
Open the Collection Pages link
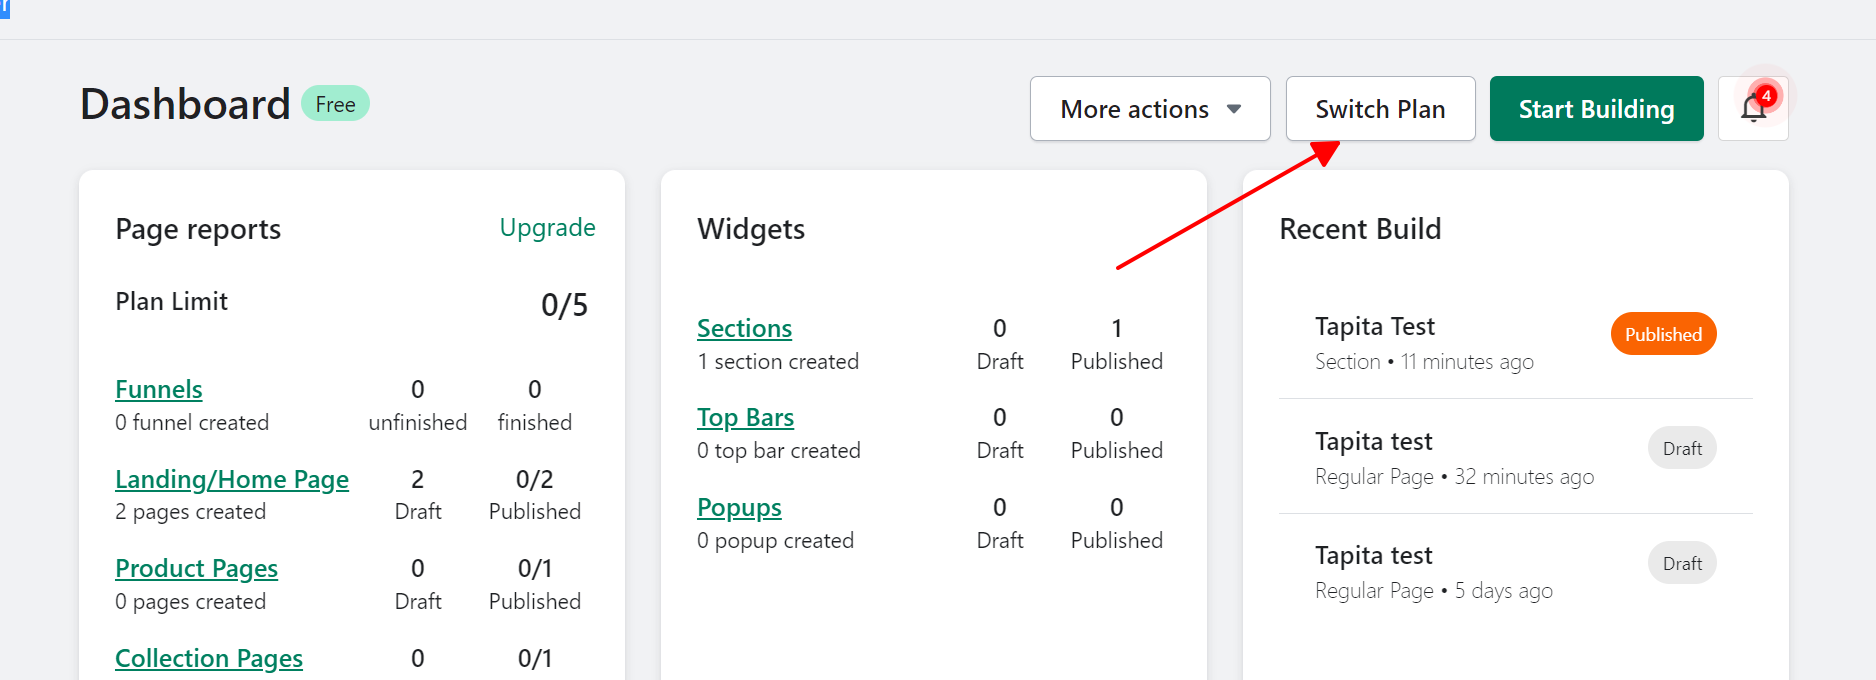(209, 658)
